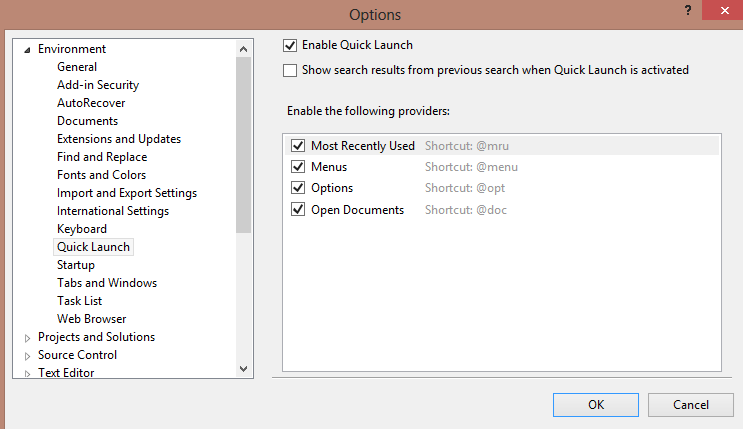This screenshot has width=743, height=429.
Task: Enable show previous search results checkbox
Action: pyautogui.click(x=290, y=70)
